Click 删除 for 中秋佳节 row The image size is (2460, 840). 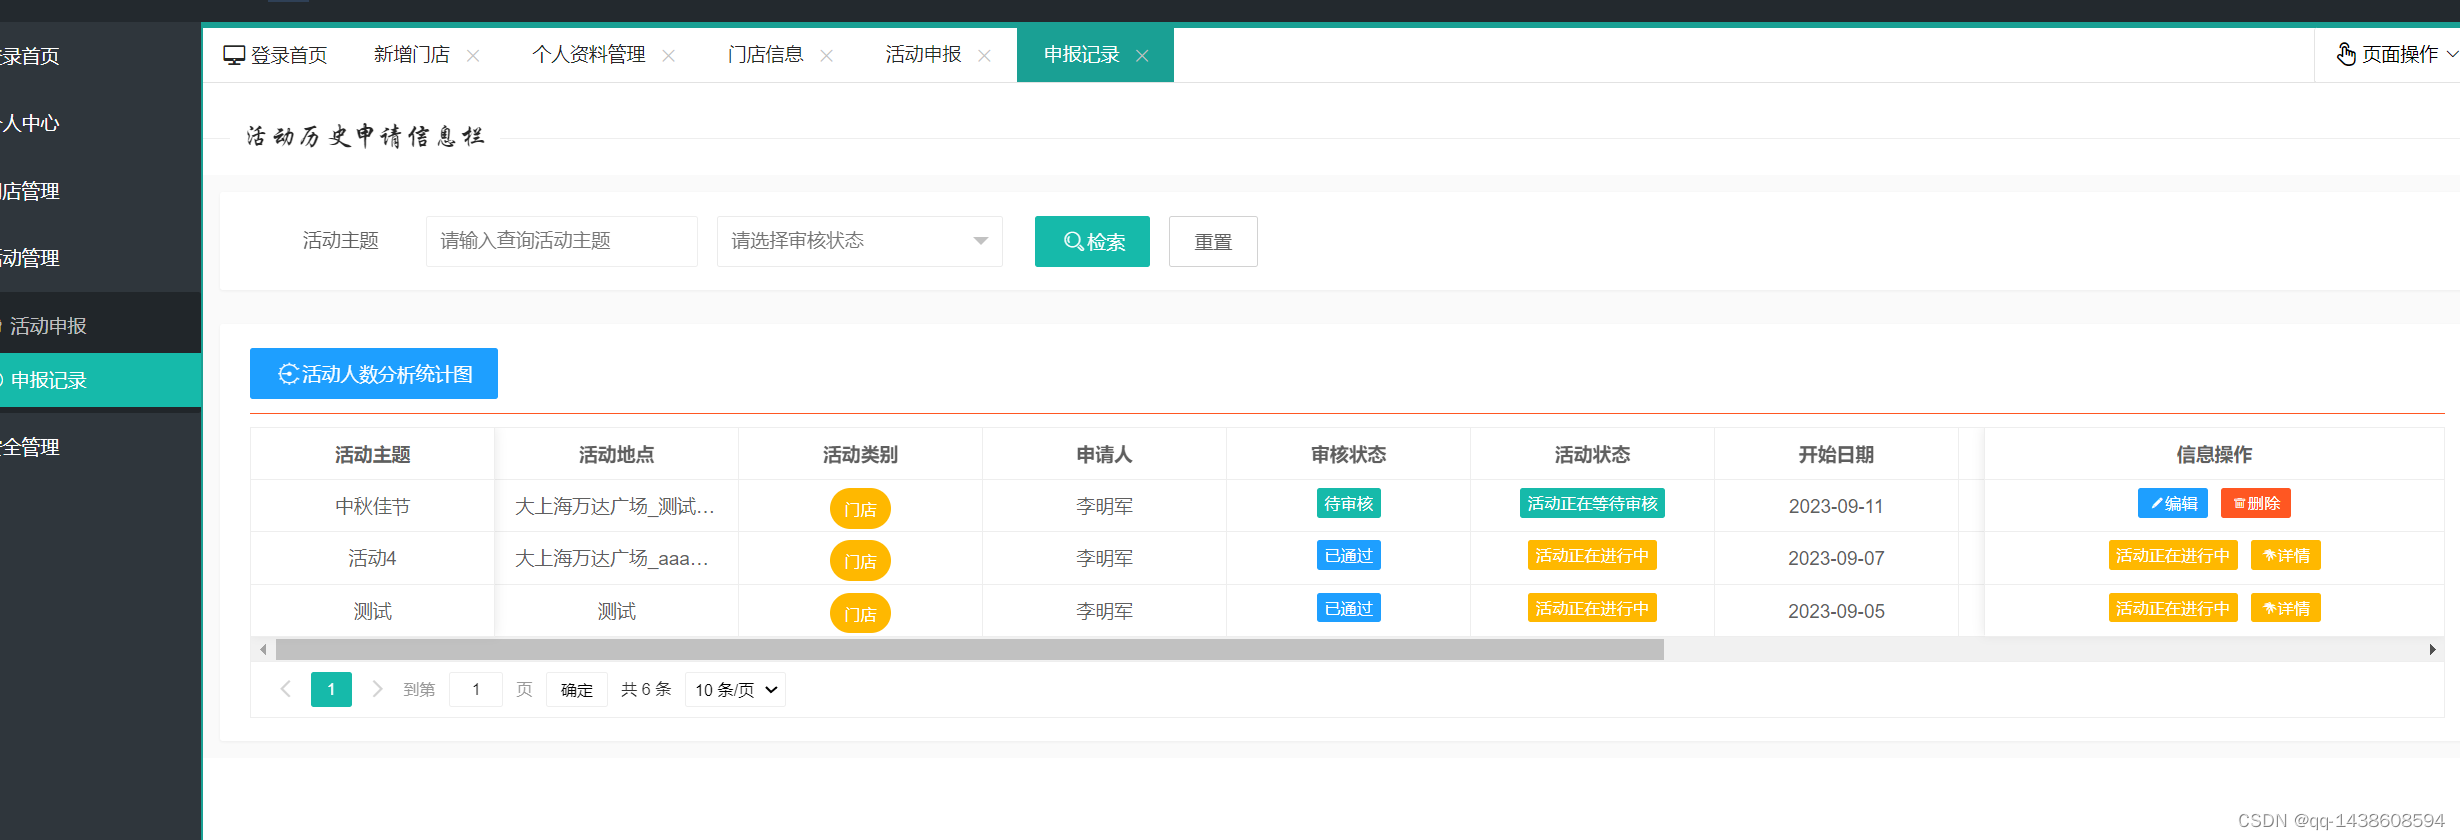coord(2256,503)
